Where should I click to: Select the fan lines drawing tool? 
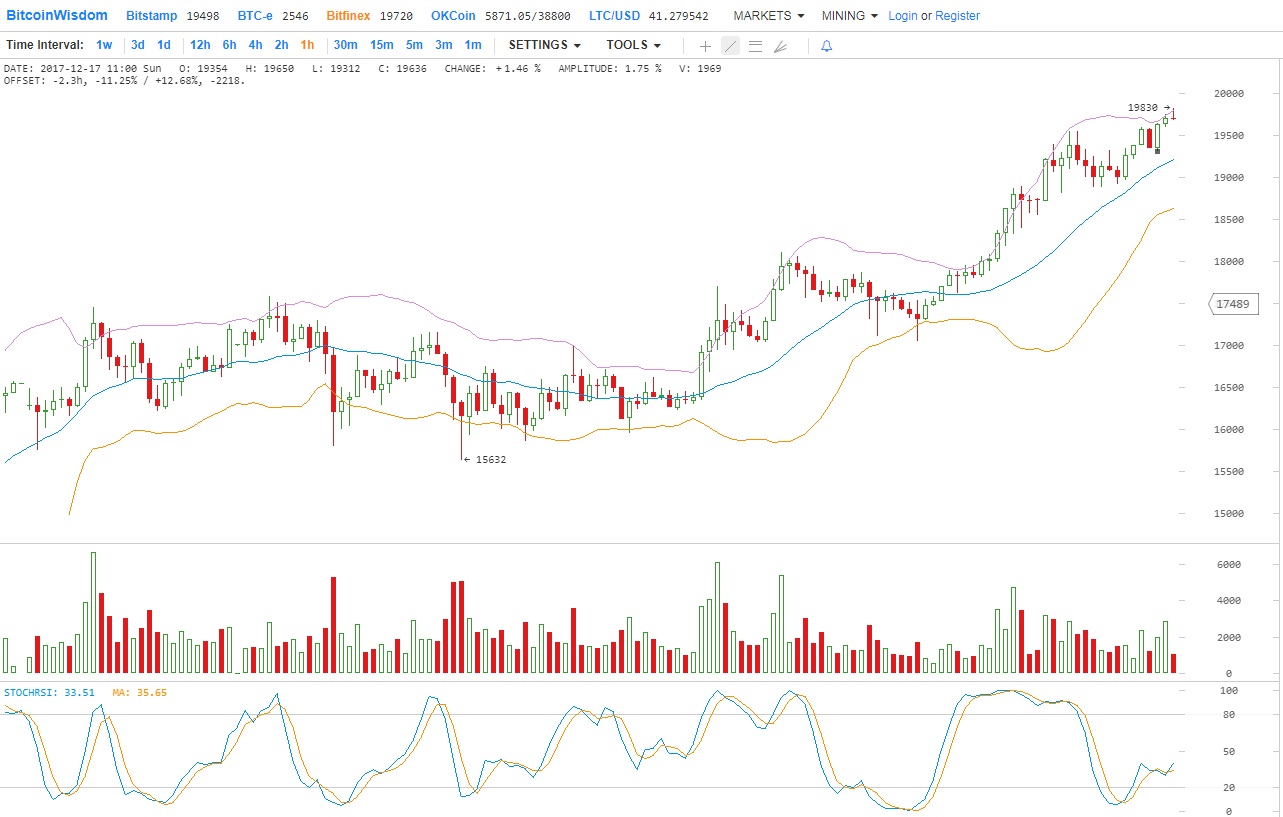pyautogui.click(x=780, y=46)
